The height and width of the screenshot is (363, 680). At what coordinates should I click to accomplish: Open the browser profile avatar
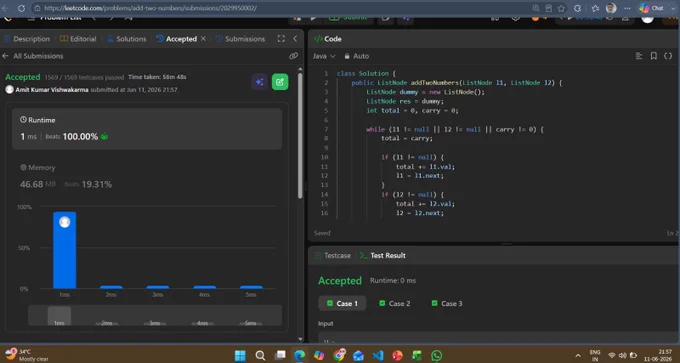tap(611, 8)
